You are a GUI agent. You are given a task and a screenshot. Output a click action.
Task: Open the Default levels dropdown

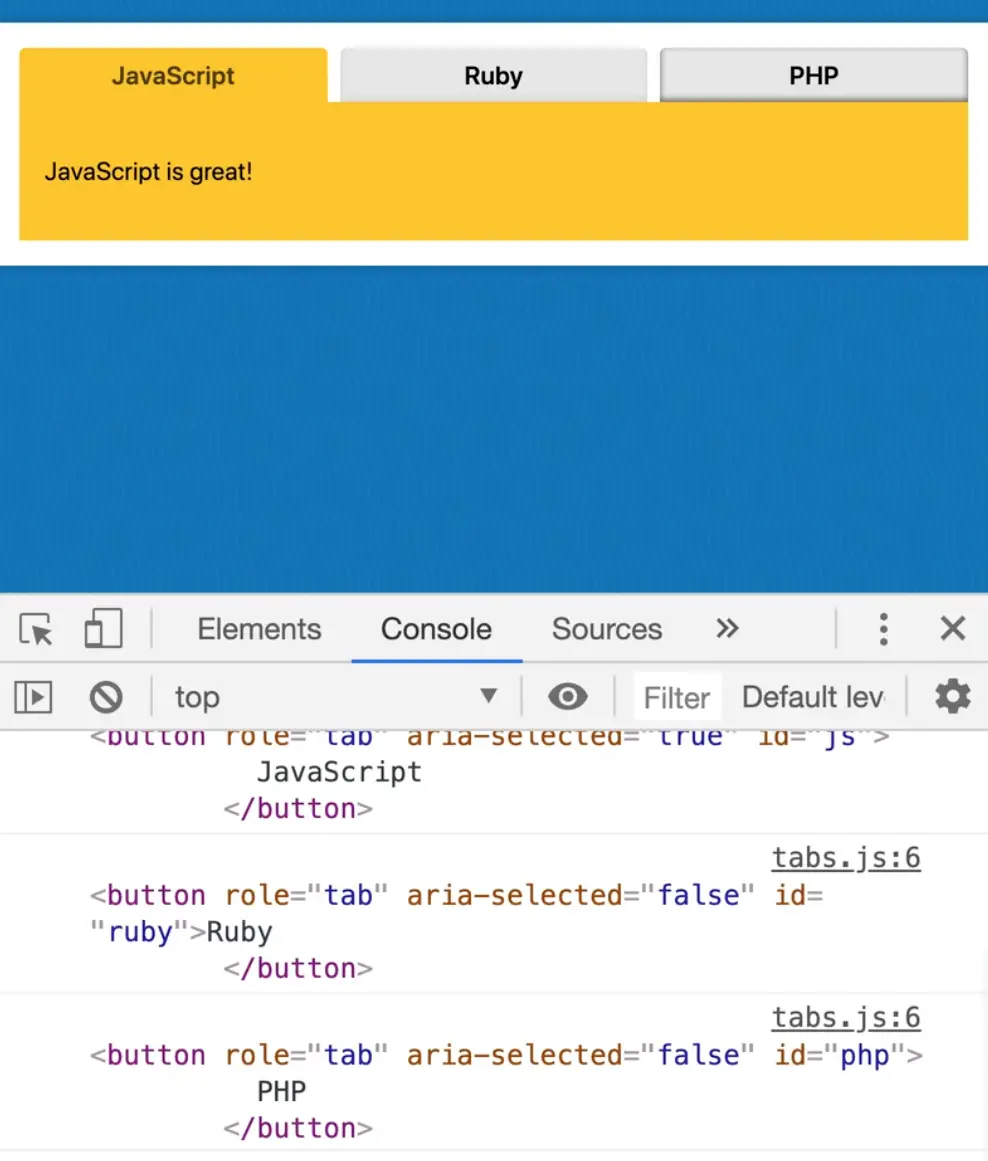812,697
